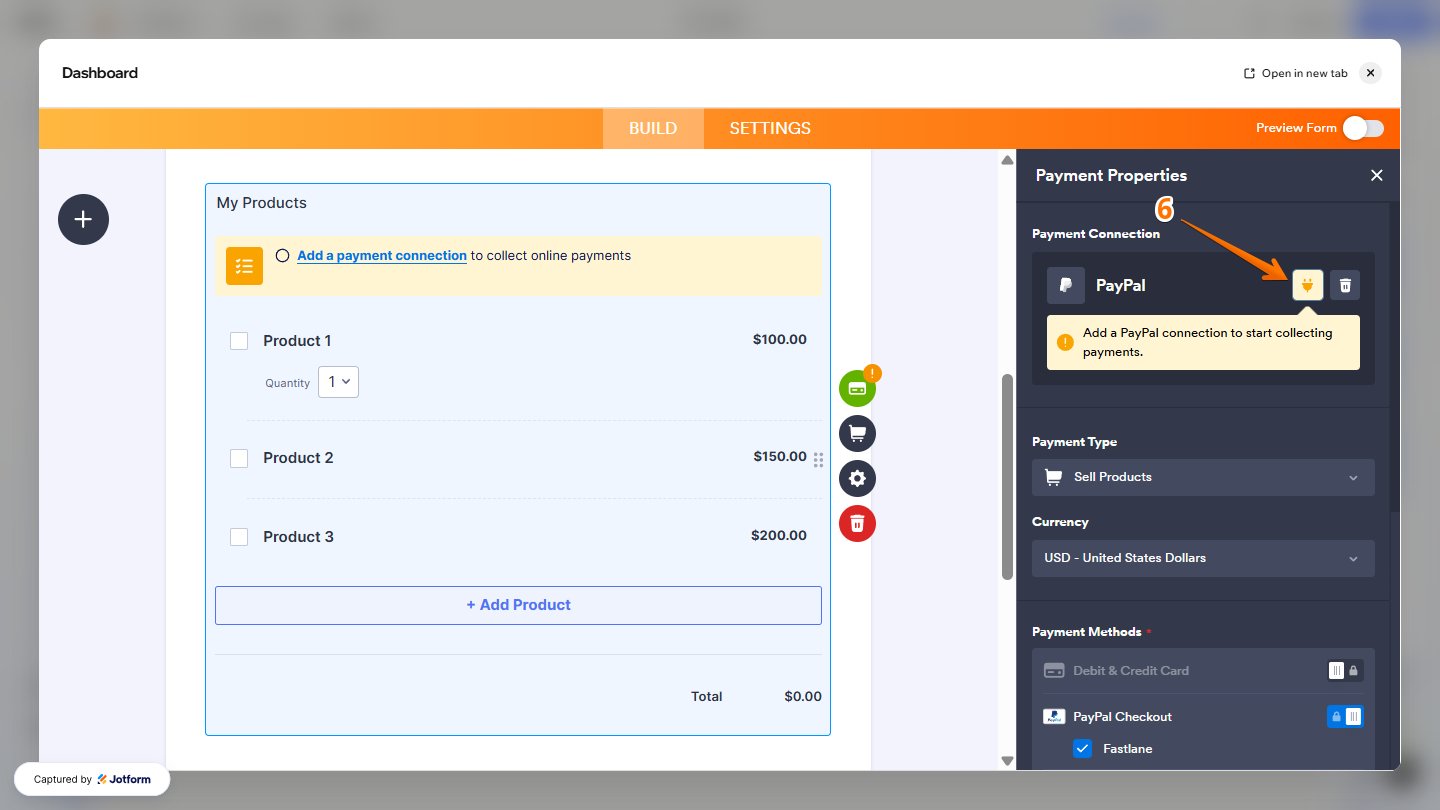Click the card icon beside Debit & Credit Card
Image resolution: width=1440 pixels, height=810 pixels.
(1054, 671)
